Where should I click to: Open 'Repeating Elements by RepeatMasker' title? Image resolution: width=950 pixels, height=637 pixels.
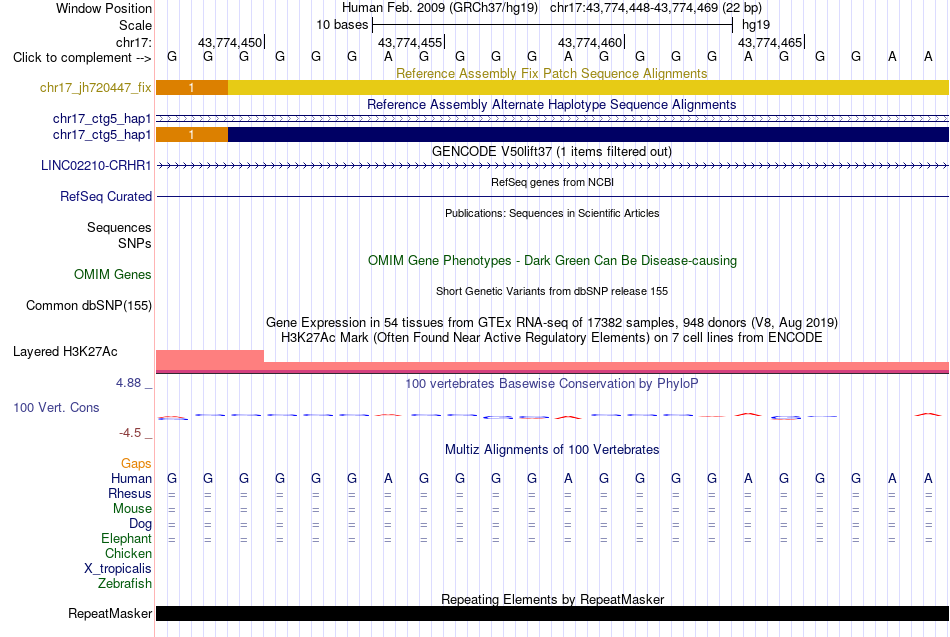(x=553, y=599)
